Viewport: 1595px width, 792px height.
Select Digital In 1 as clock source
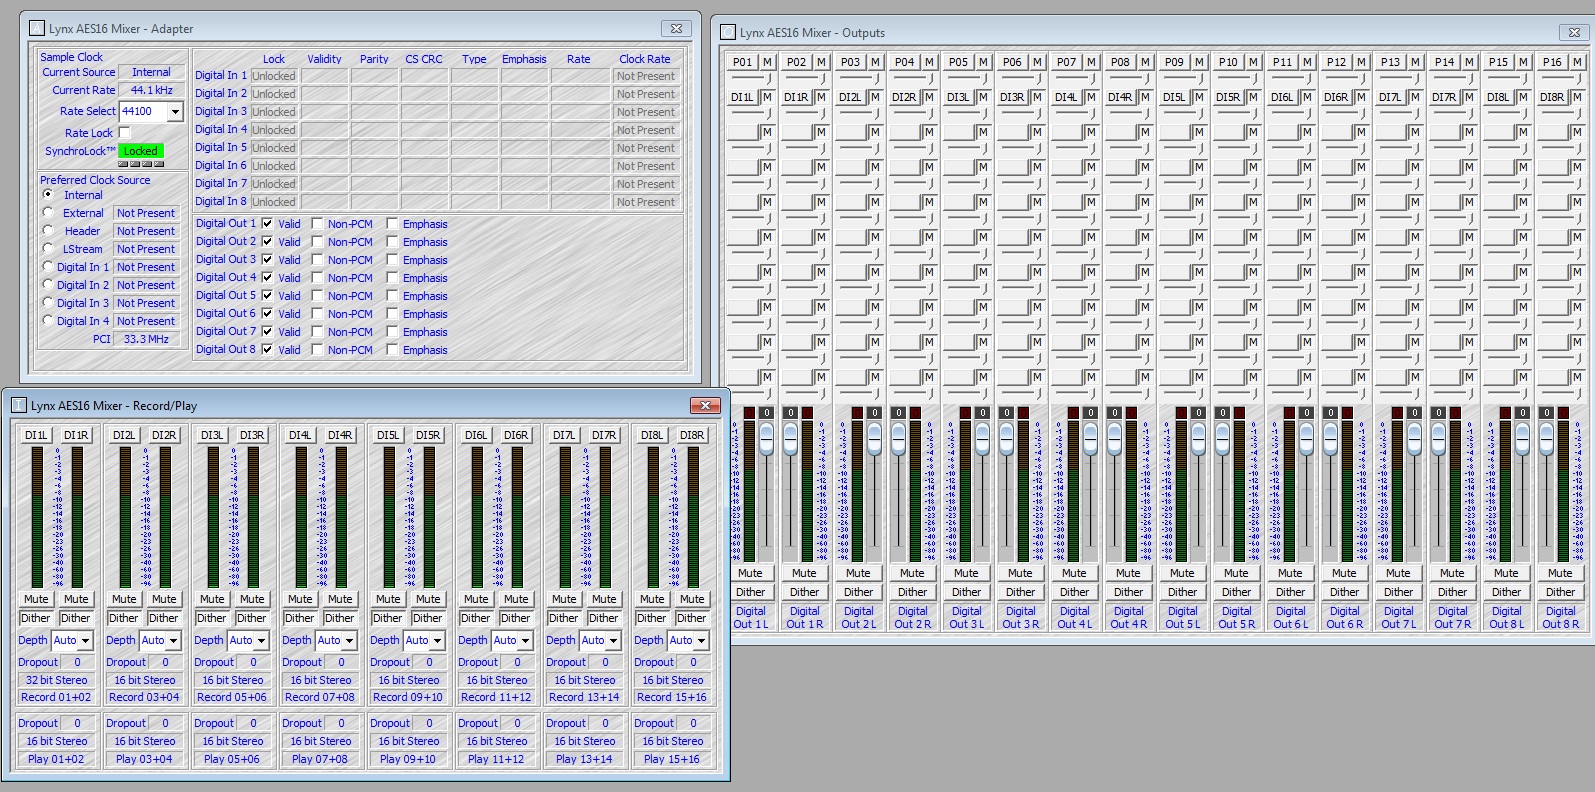click(x=47, y=266)
